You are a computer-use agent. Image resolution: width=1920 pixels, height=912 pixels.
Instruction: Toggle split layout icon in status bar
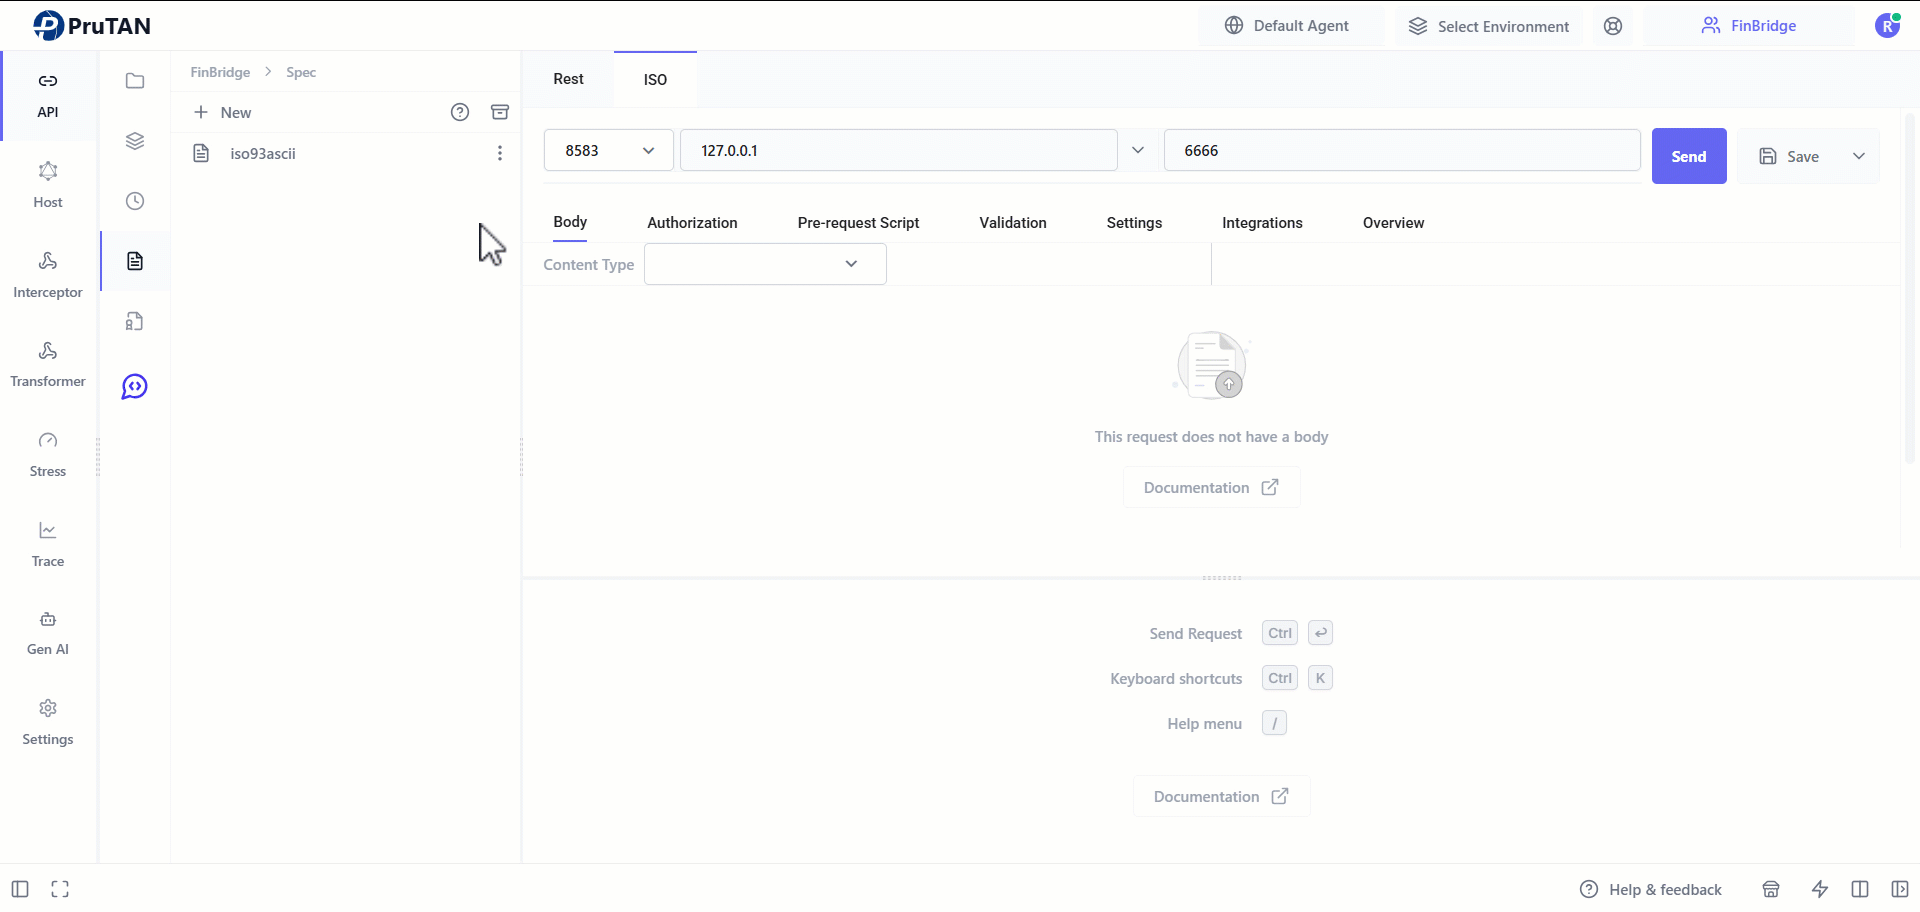[x=1860, y=889]
